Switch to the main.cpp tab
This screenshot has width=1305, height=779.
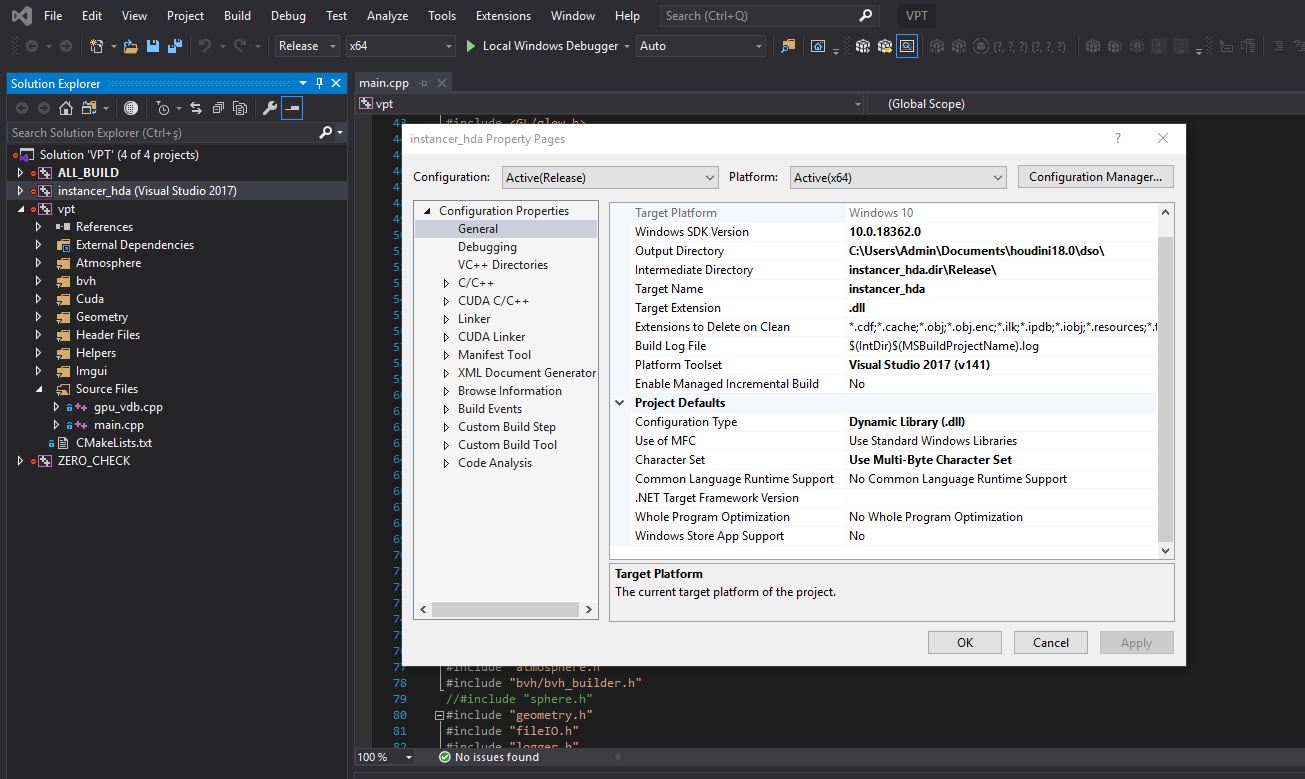coord(383,82)
